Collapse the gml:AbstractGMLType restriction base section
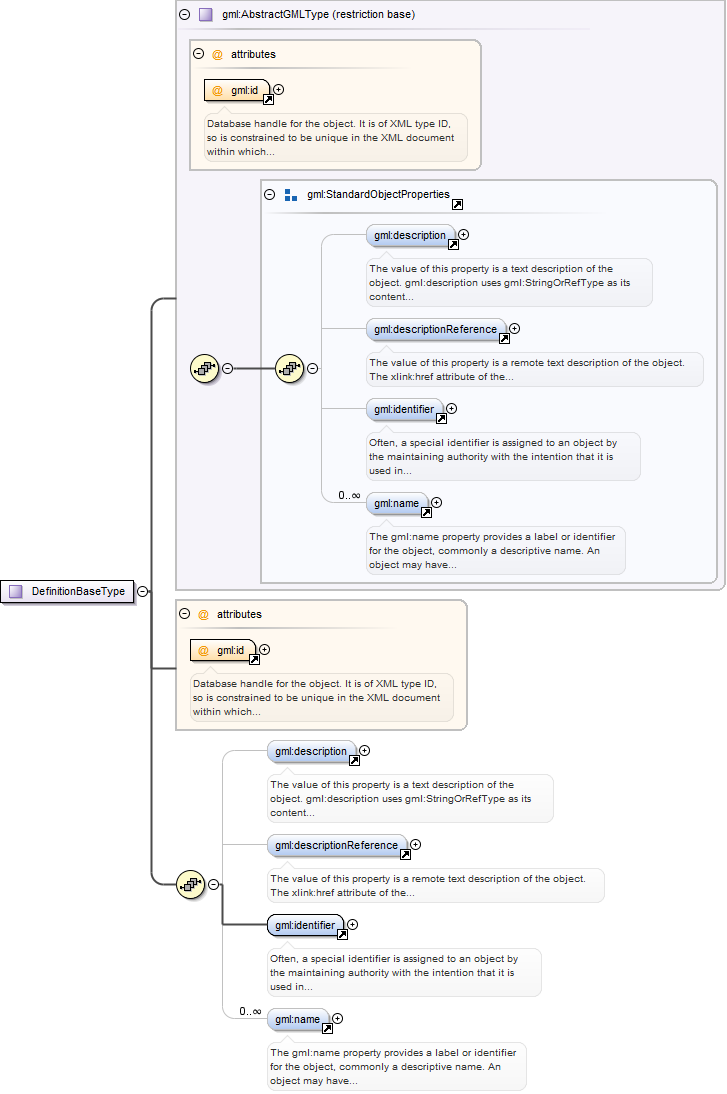Image resolution: width=727 pixels, height=1094 pixels. coord(184,15)
